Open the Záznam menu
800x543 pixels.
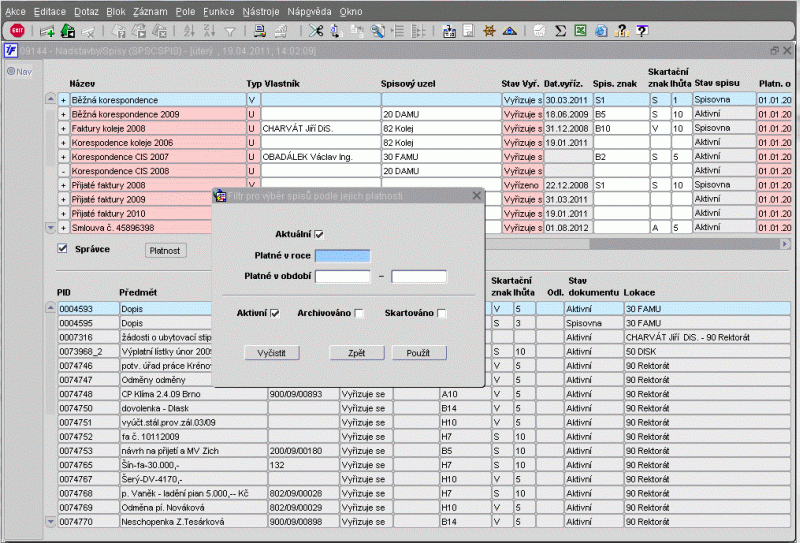(x=150, y=11)
